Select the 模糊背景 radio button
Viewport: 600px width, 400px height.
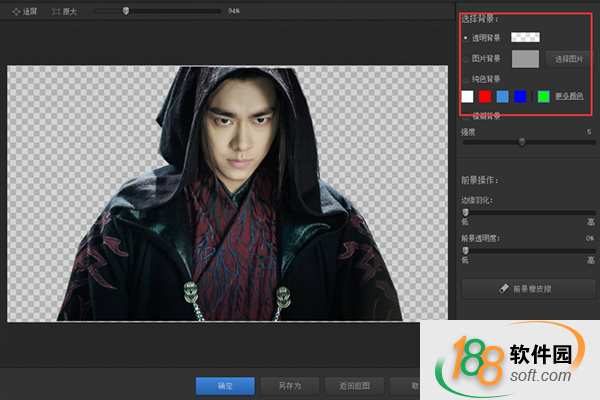click(x=466, y=116)
